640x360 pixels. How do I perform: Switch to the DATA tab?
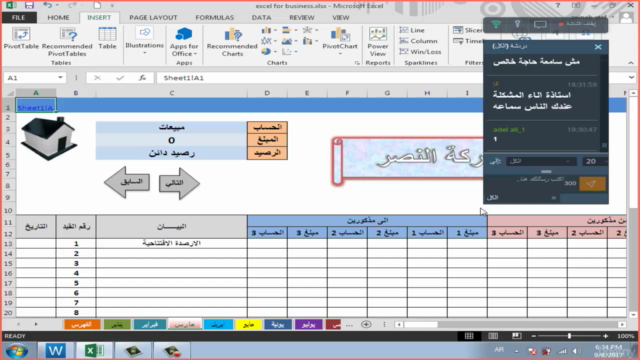tap(261, 18)
